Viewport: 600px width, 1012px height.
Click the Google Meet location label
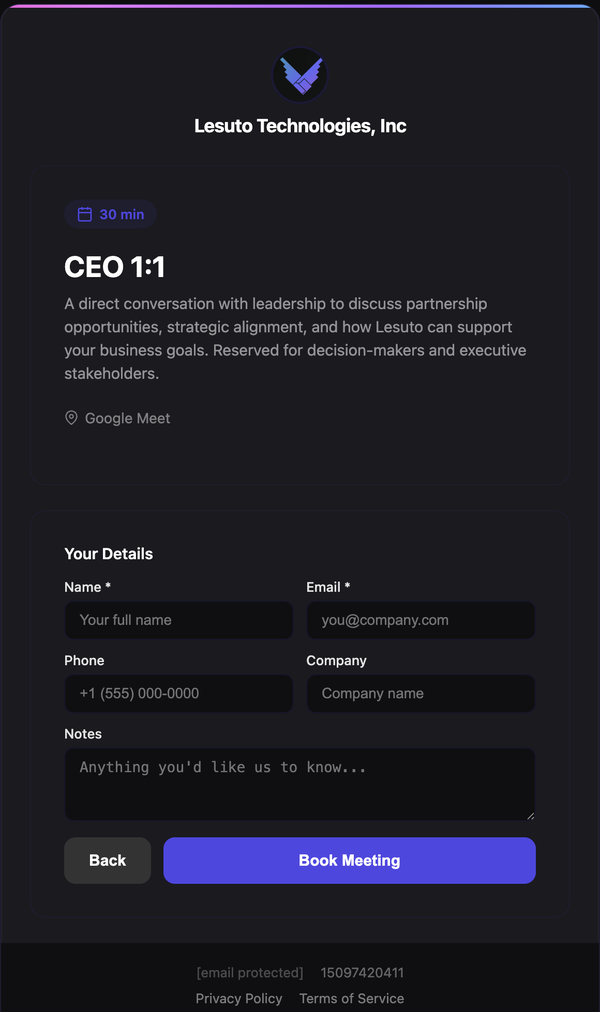click(127, 418)
